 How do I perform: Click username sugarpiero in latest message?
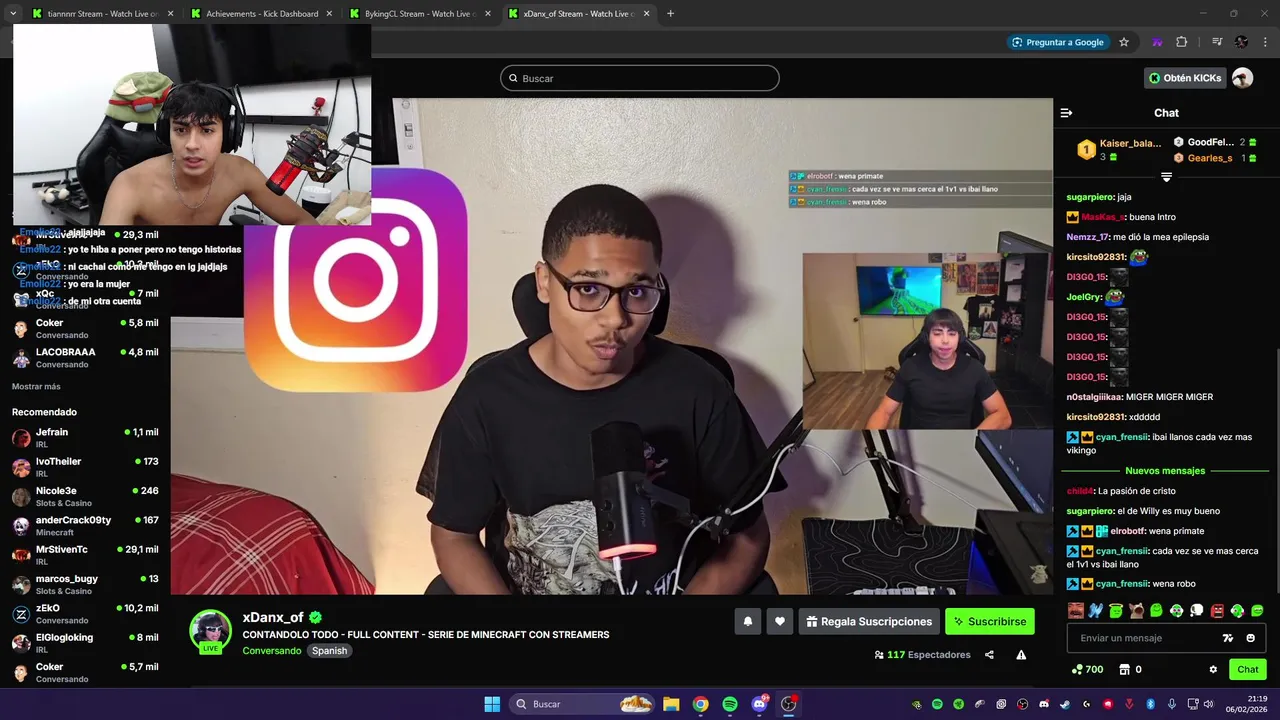pos(1090,511)
